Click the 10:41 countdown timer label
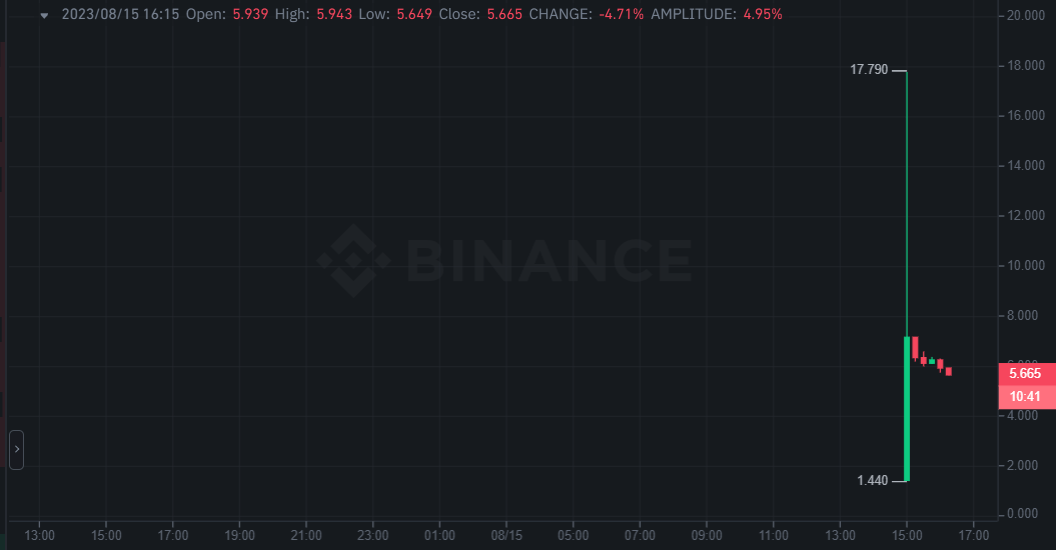This screenshot has width=1056, height=550. tap(1026, 397)
